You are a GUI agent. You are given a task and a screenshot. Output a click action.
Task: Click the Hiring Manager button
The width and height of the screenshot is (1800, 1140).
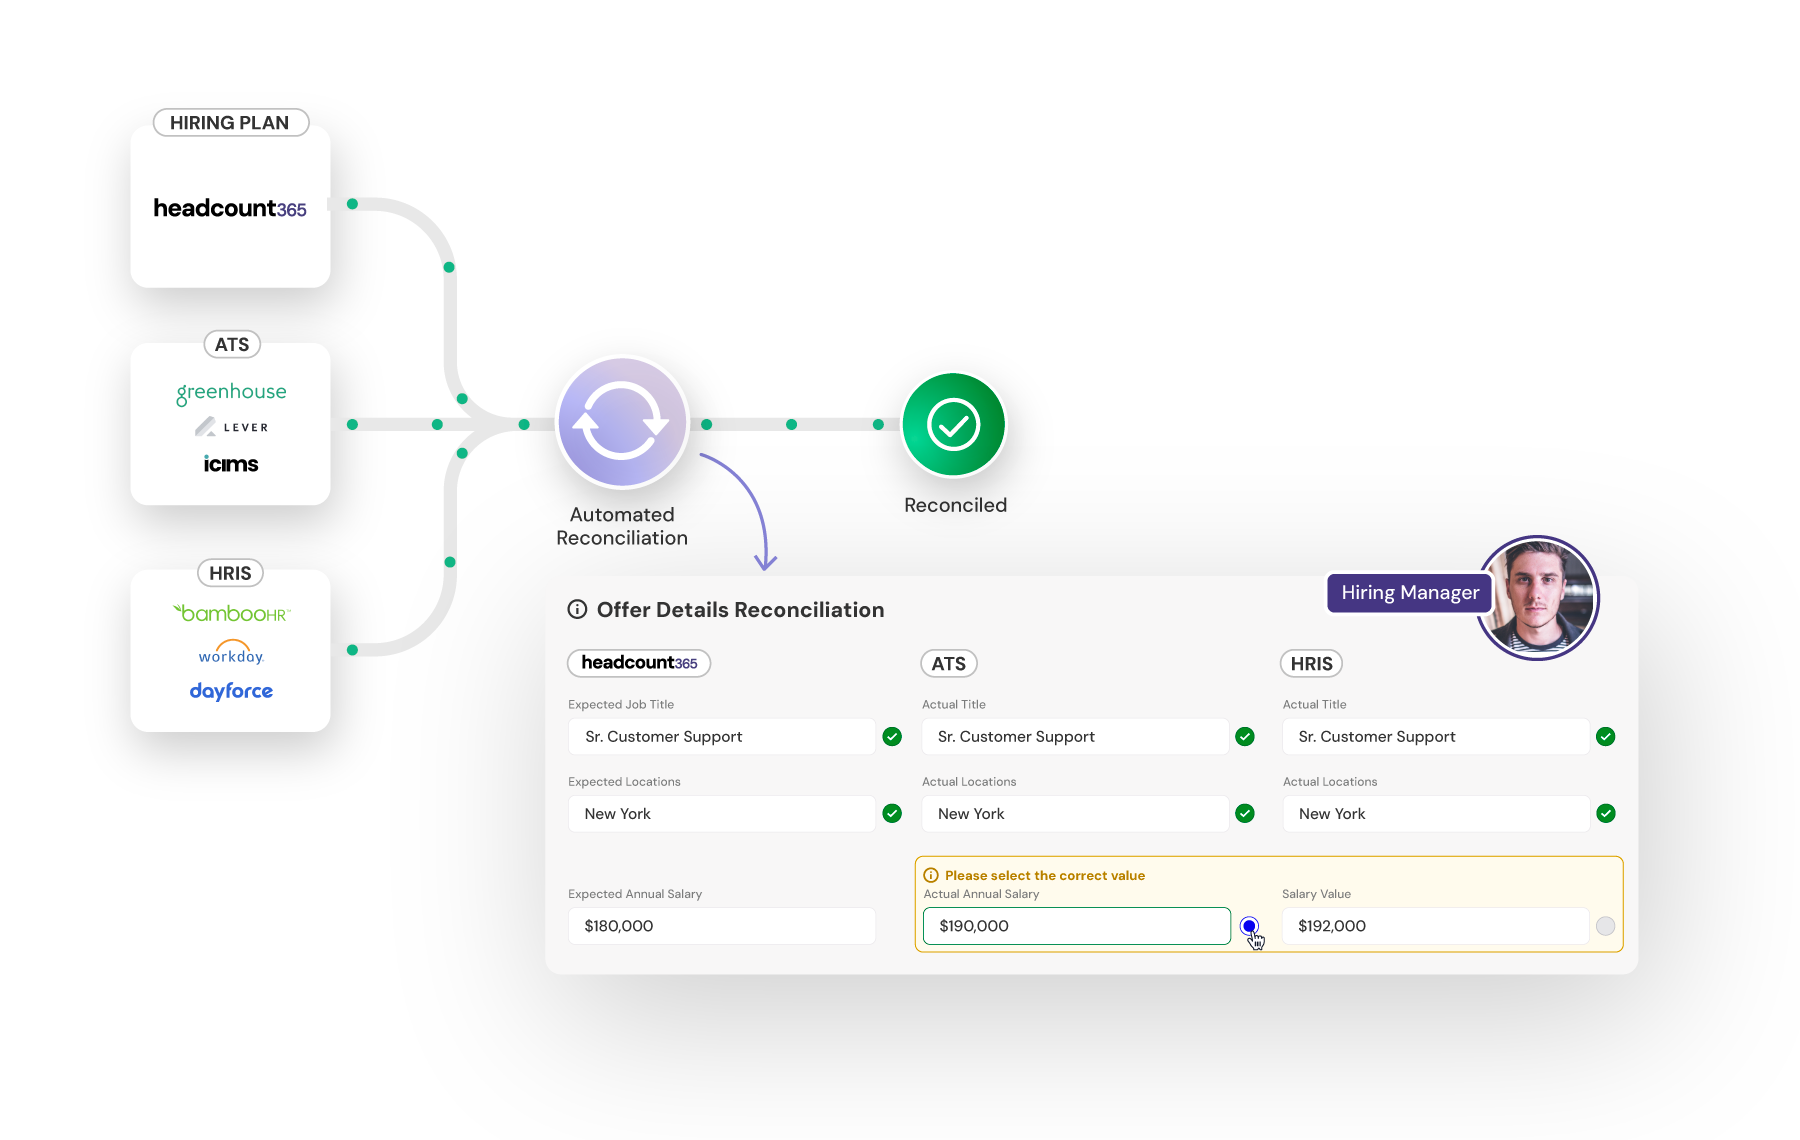click(x=1409, y=592)
